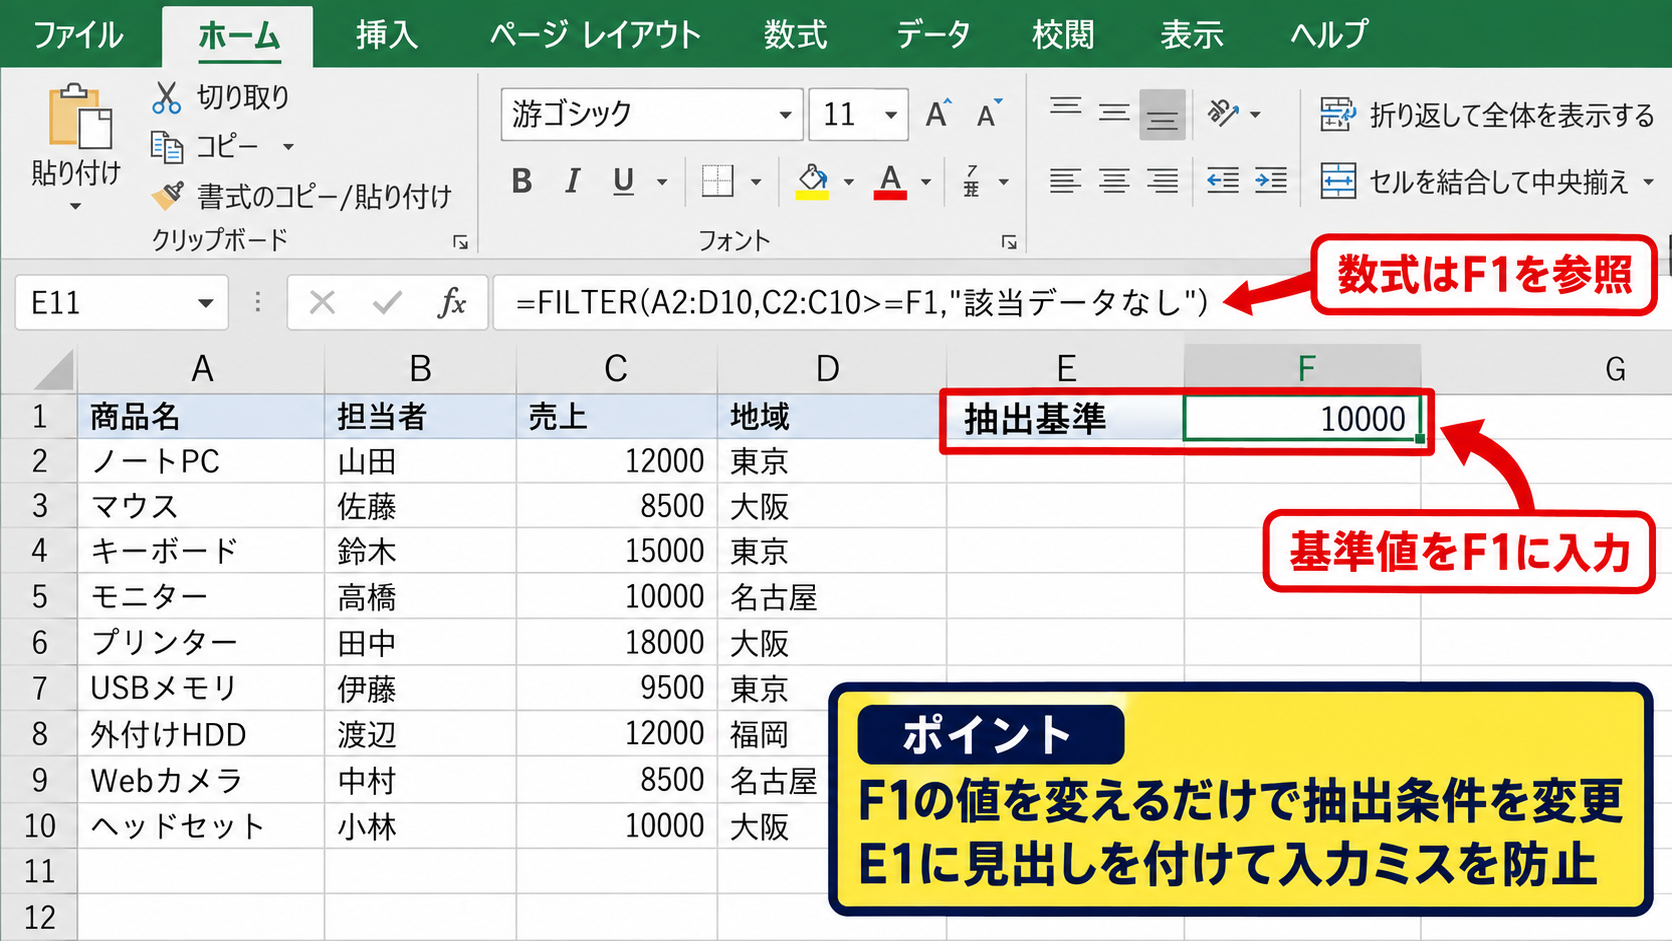This screenshot has width=1672, height=941.
Task: Apply the red font color A
Action: 890,181
